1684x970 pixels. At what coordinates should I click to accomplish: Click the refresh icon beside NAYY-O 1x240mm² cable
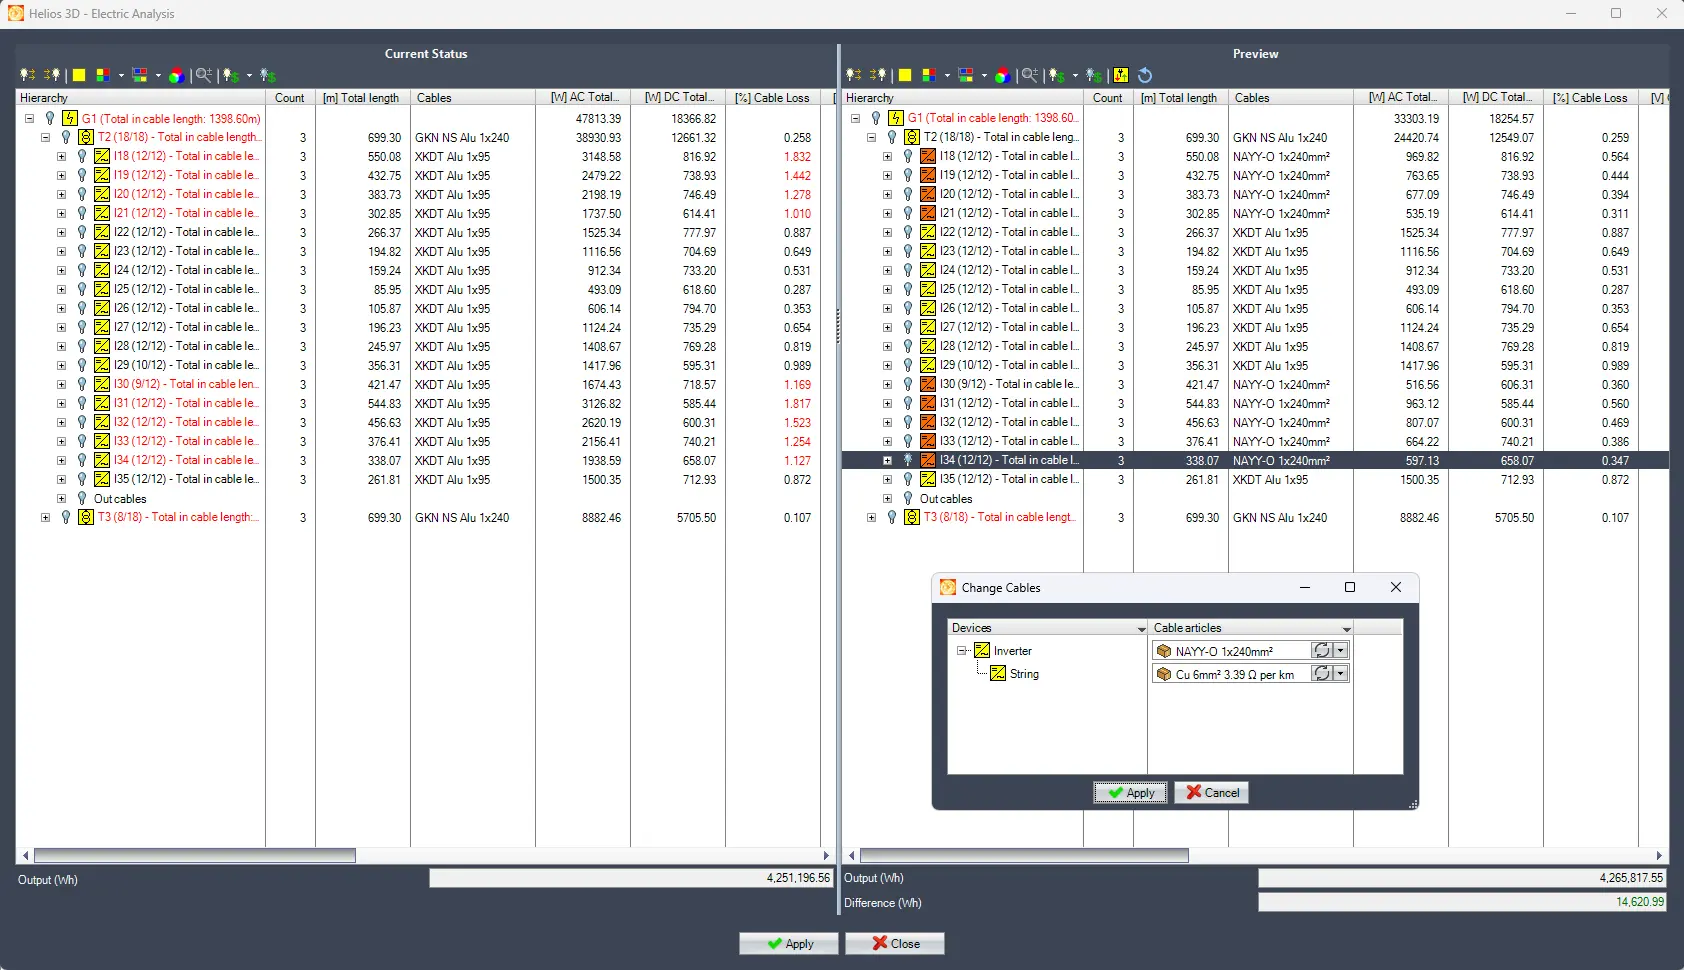(1322, 650)
